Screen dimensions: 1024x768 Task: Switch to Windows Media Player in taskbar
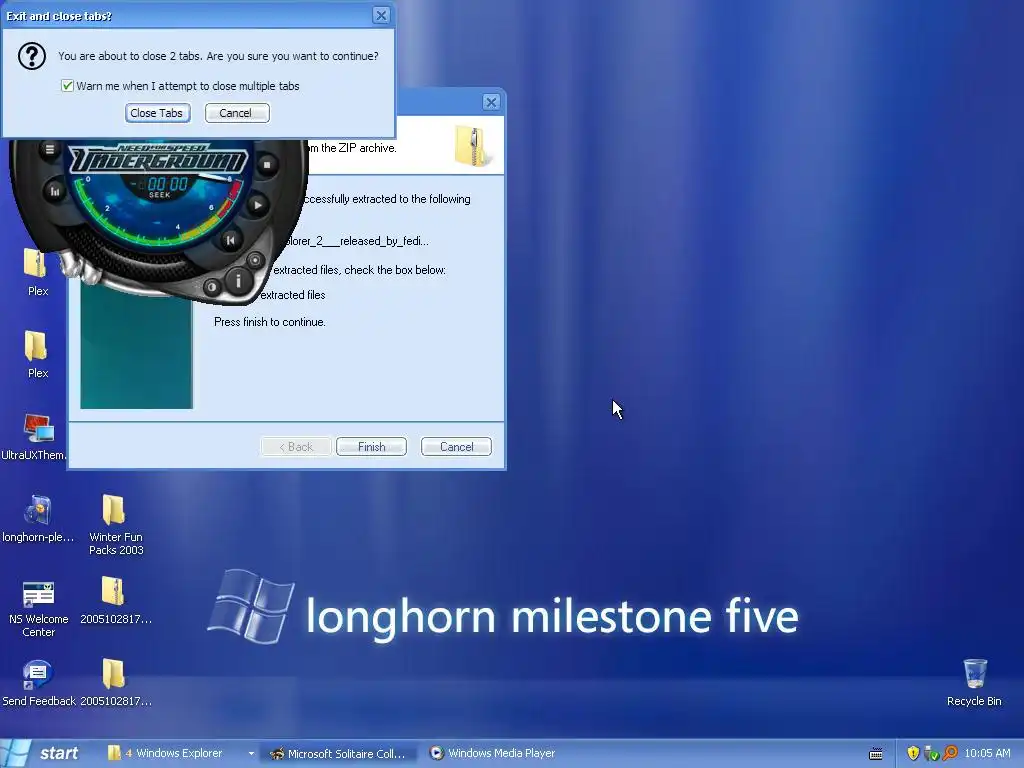click(x=493, y=753)
